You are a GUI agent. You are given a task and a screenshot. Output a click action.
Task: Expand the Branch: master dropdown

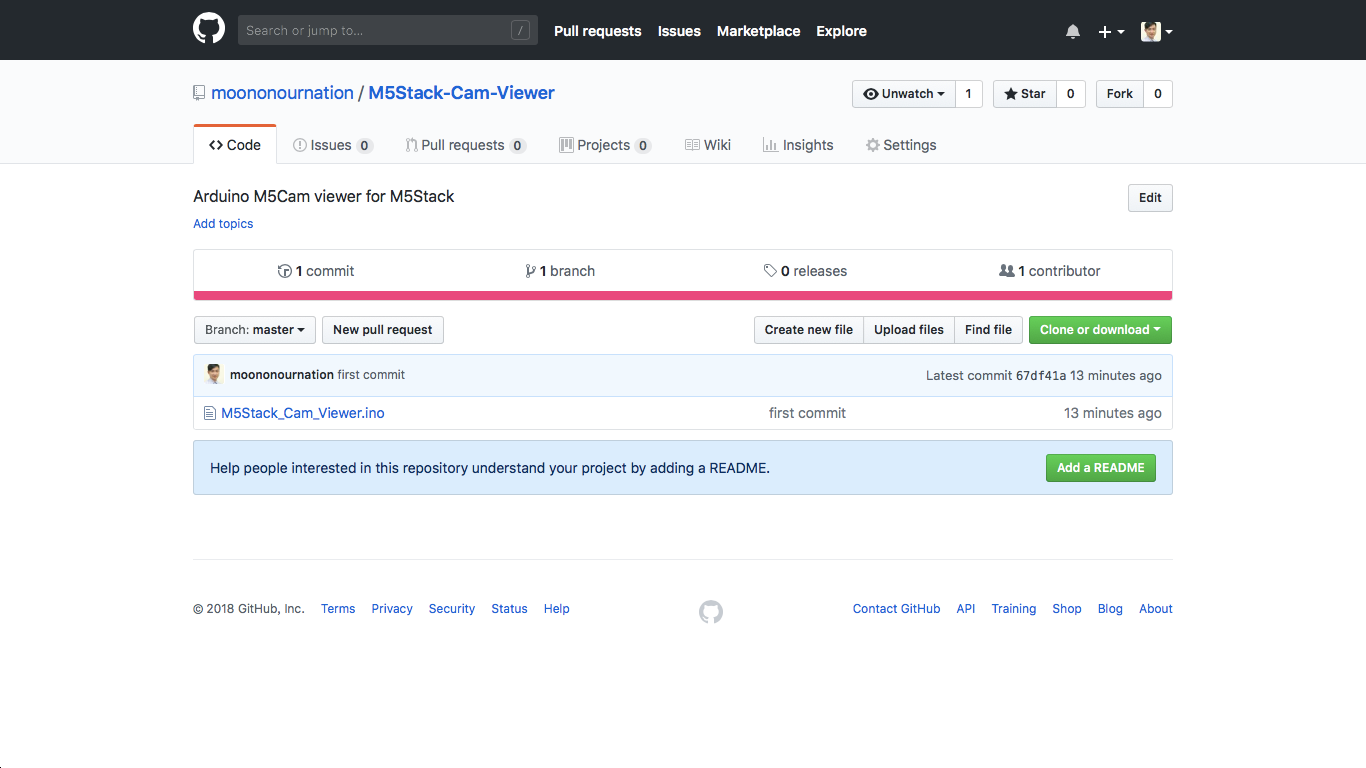255,330
